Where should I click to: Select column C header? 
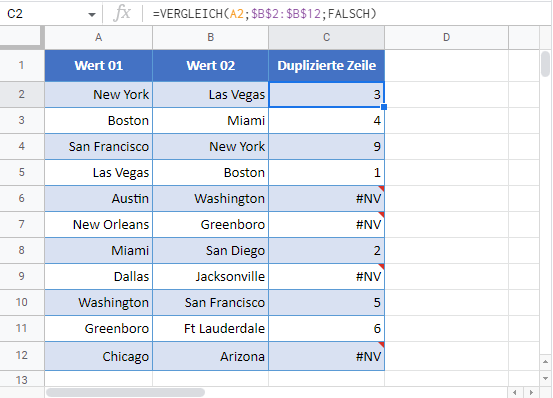(x=327, y=37)
